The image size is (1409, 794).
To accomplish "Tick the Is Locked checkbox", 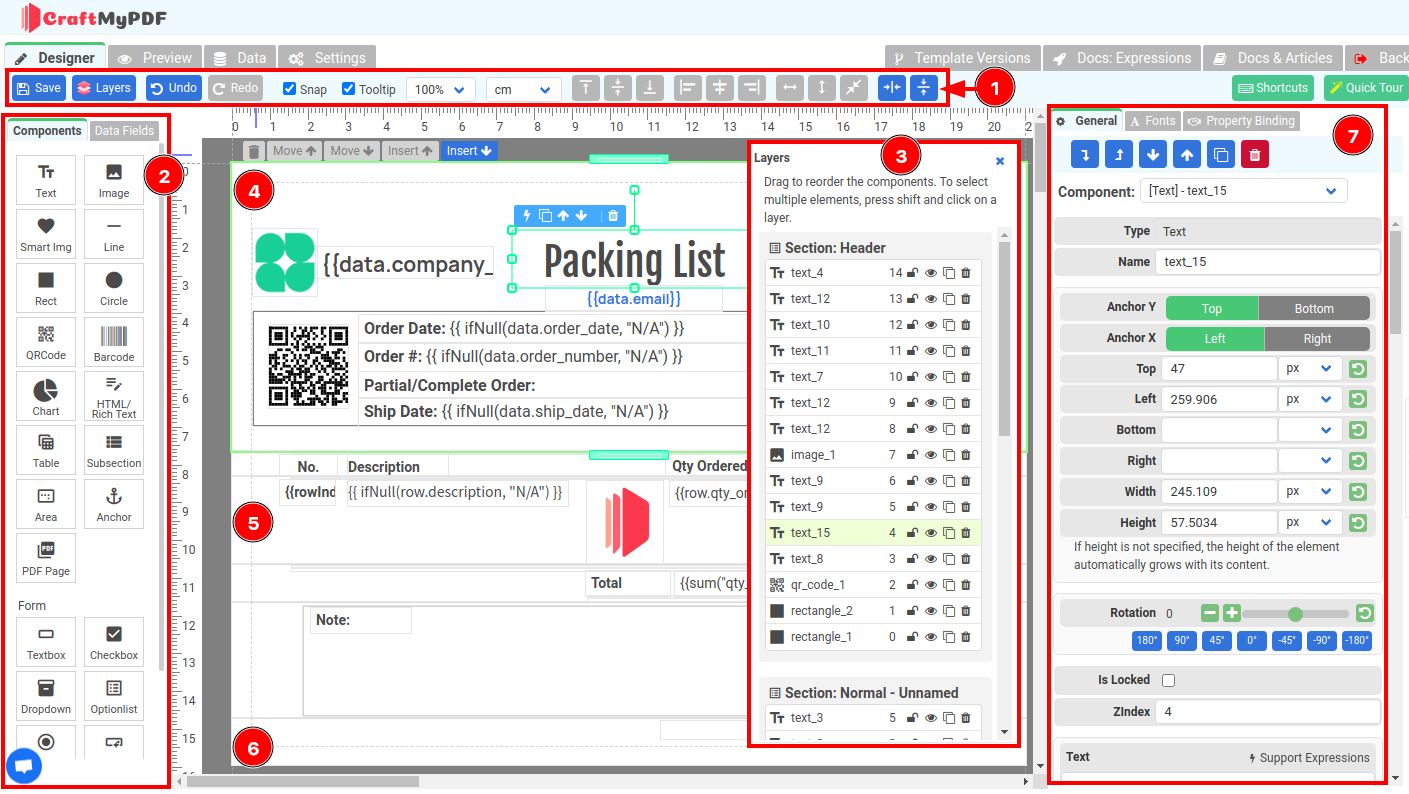I will (1168, 680).
